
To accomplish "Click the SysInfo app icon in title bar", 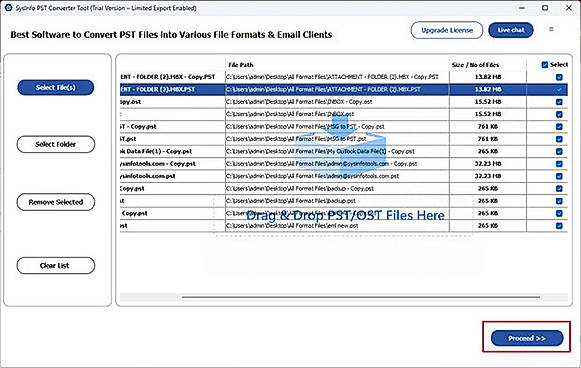I will (x=8, y=8).
